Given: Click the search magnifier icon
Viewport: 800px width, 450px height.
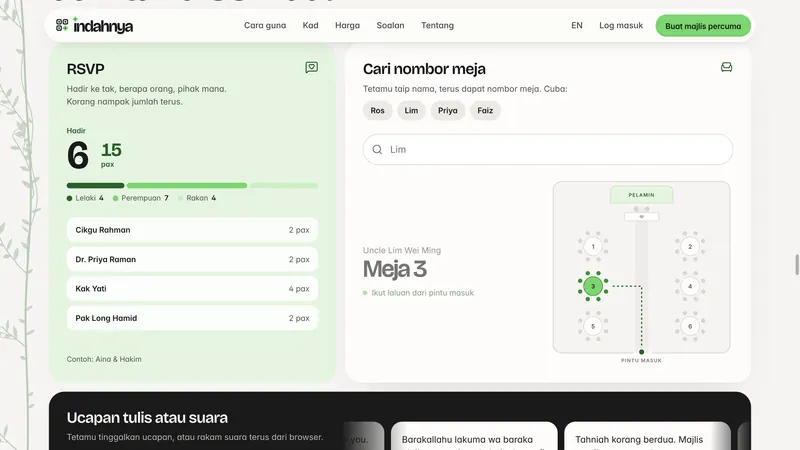Looking at the screenshot, I should click(377, 149).
